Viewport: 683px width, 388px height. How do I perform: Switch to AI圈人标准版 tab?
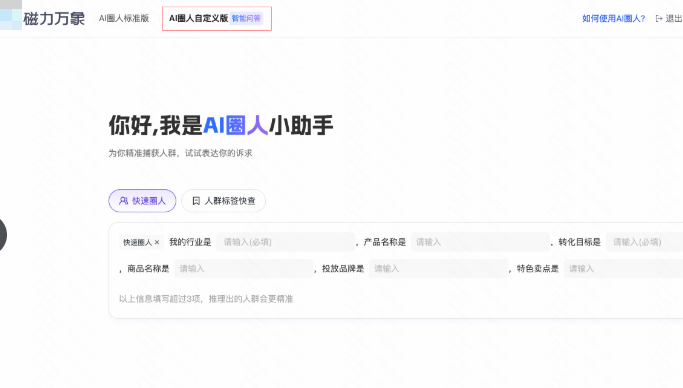click(124, 18)
